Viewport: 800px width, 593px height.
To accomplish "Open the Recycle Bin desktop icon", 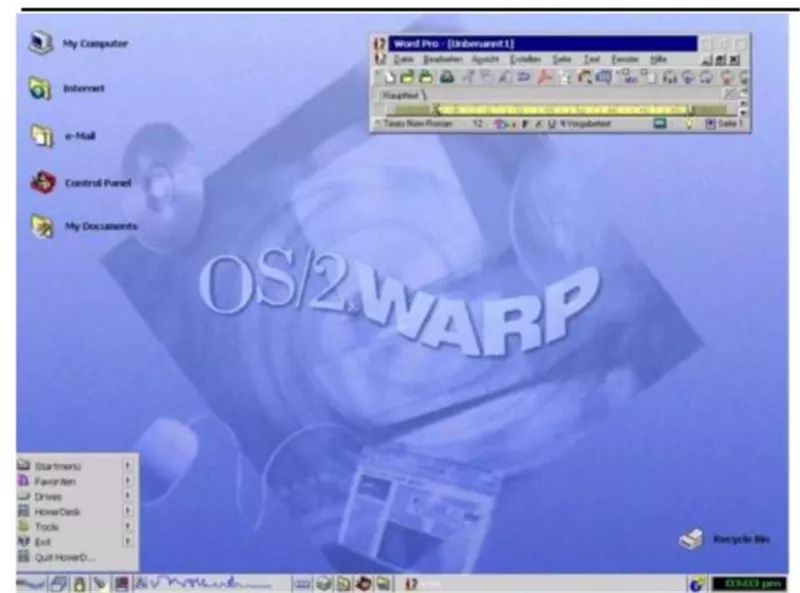I will (691, 539).
